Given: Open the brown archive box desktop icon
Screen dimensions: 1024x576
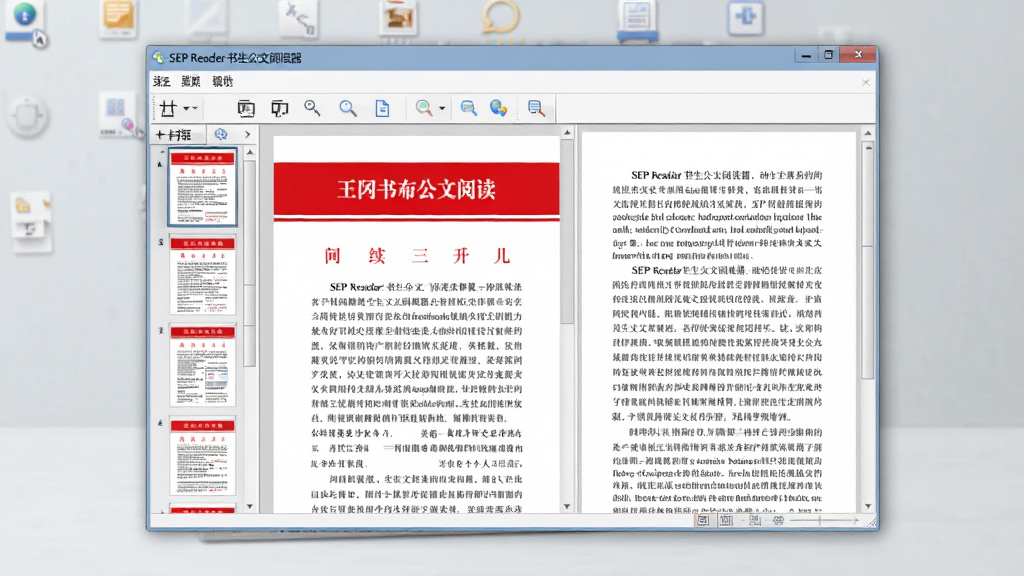Looking at the screenshot, I should click(x=398, y=17).
